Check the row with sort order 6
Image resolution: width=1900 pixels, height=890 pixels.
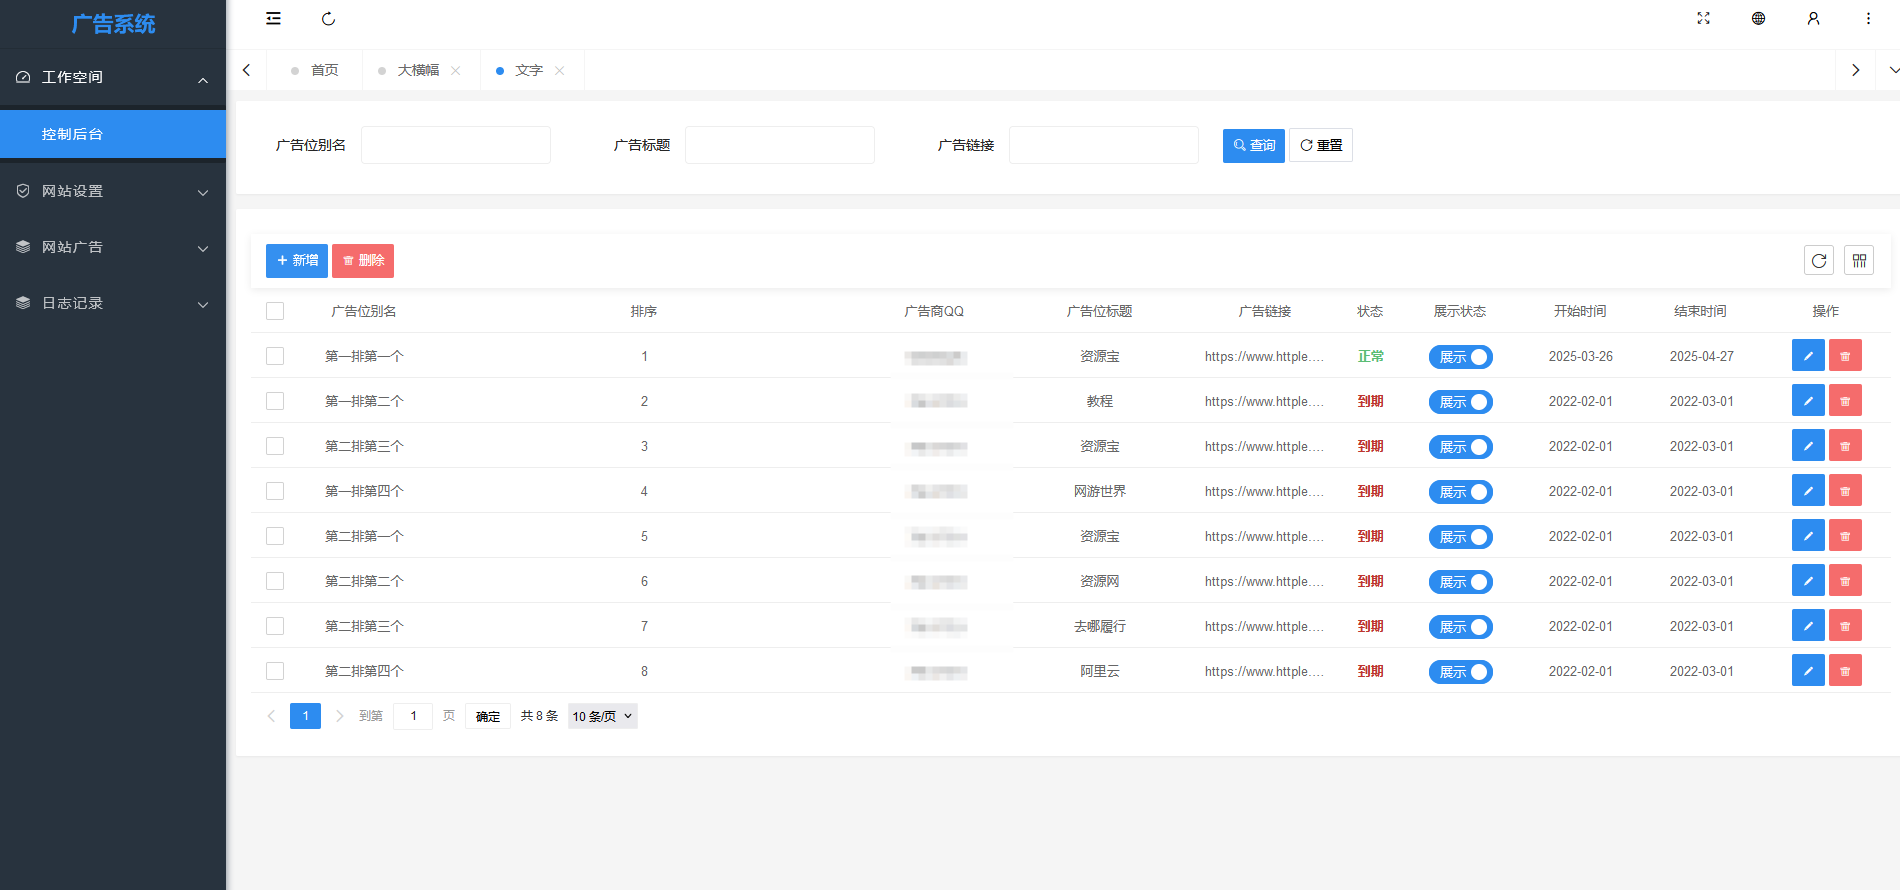275,581
